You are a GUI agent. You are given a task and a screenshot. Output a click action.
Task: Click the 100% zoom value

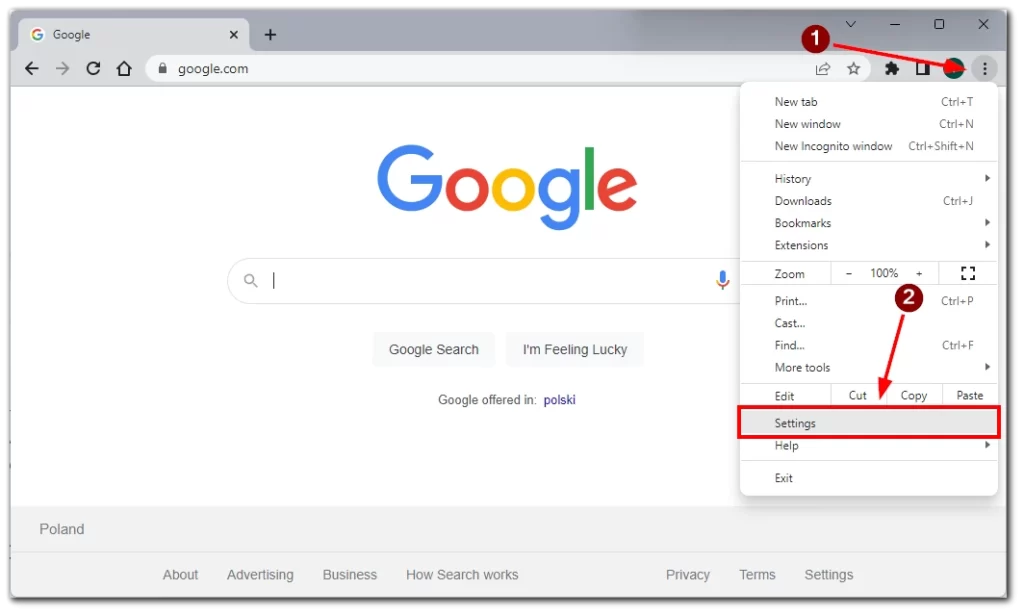coord(884,274)
